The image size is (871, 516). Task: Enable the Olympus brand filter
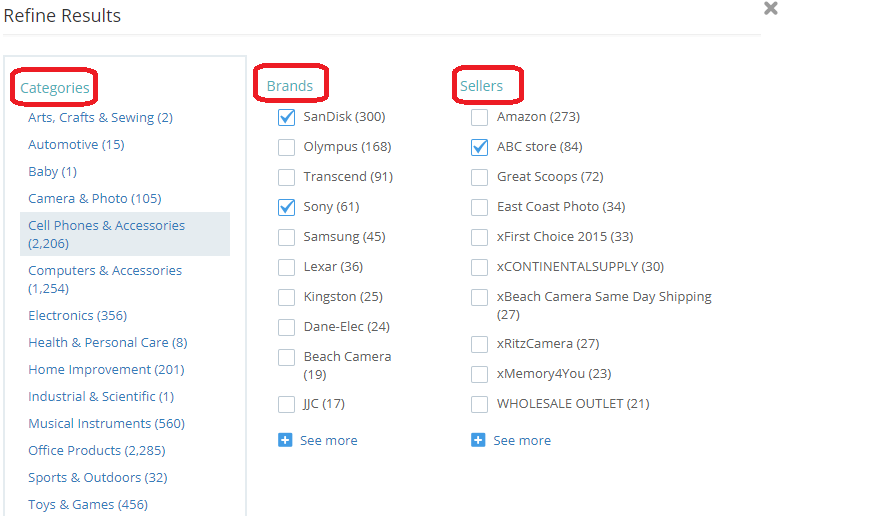(286, 147)
